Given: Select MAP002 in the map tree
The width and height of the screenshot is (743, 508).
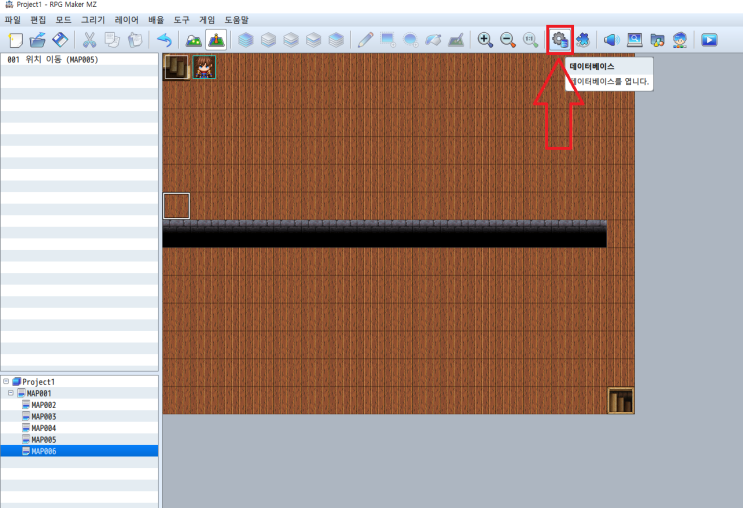Looking at the screenshot, I should click(44, 405).
